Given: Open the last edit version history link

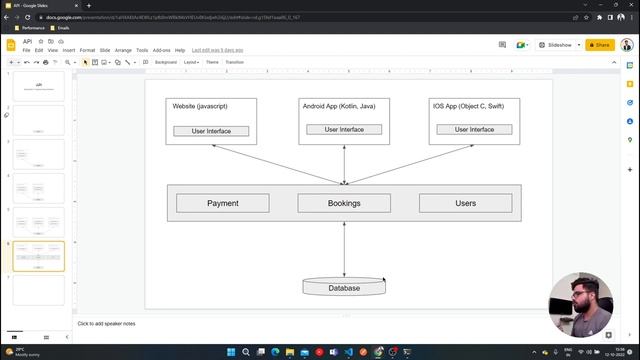Looking at the screenshot, I should pos(218,50).
